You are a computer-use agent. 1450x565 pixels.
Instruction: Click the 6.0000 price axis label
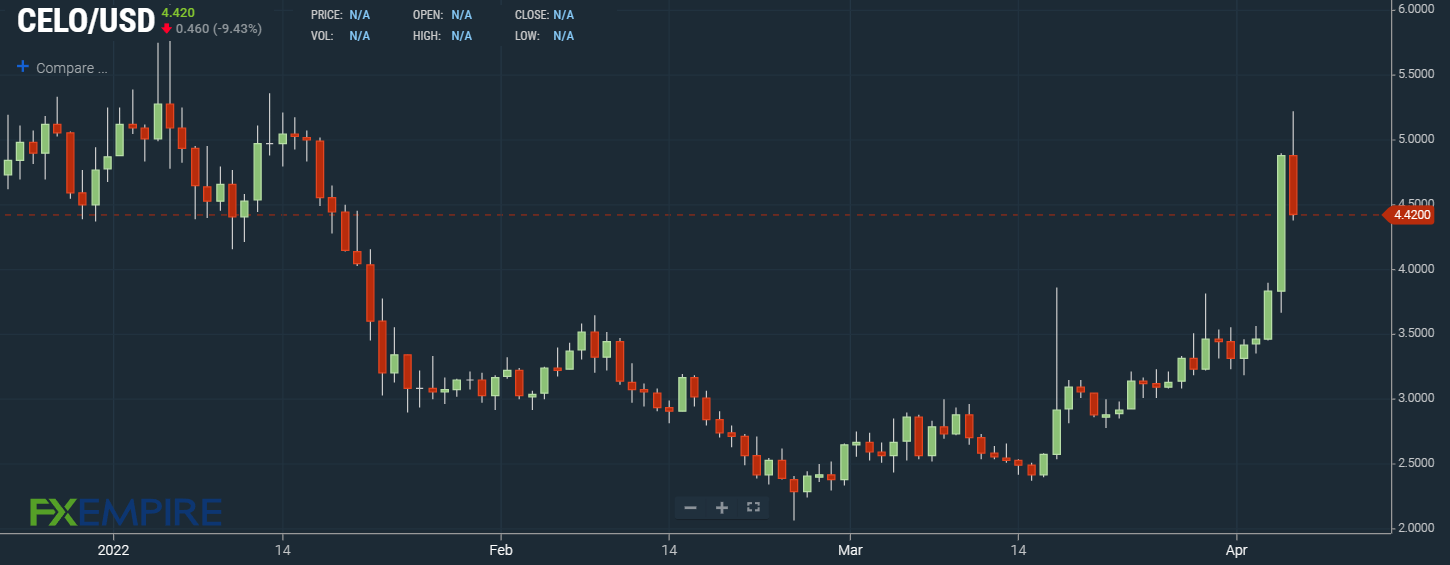(x=1416, y=9)
